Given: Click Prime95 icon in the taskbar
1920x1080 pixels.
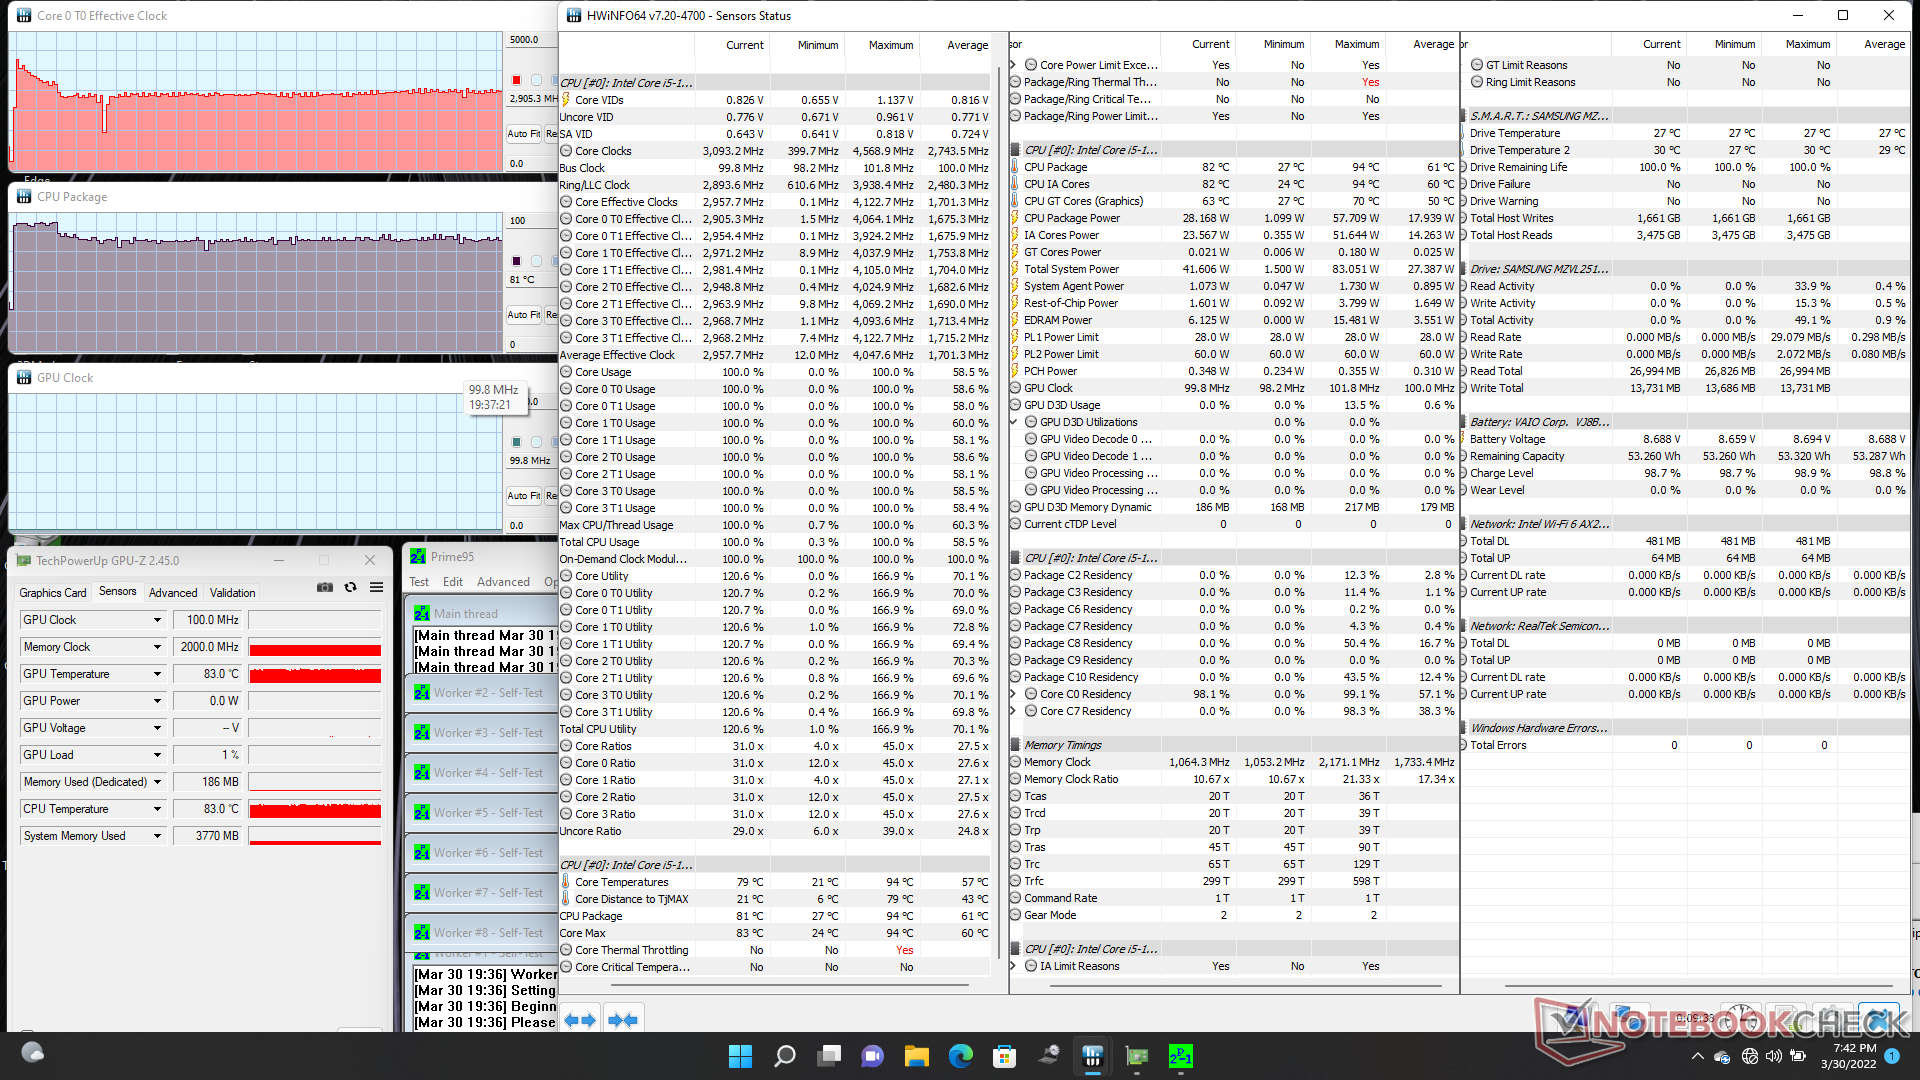Looking at the screenshot, I should 1180,1056.
